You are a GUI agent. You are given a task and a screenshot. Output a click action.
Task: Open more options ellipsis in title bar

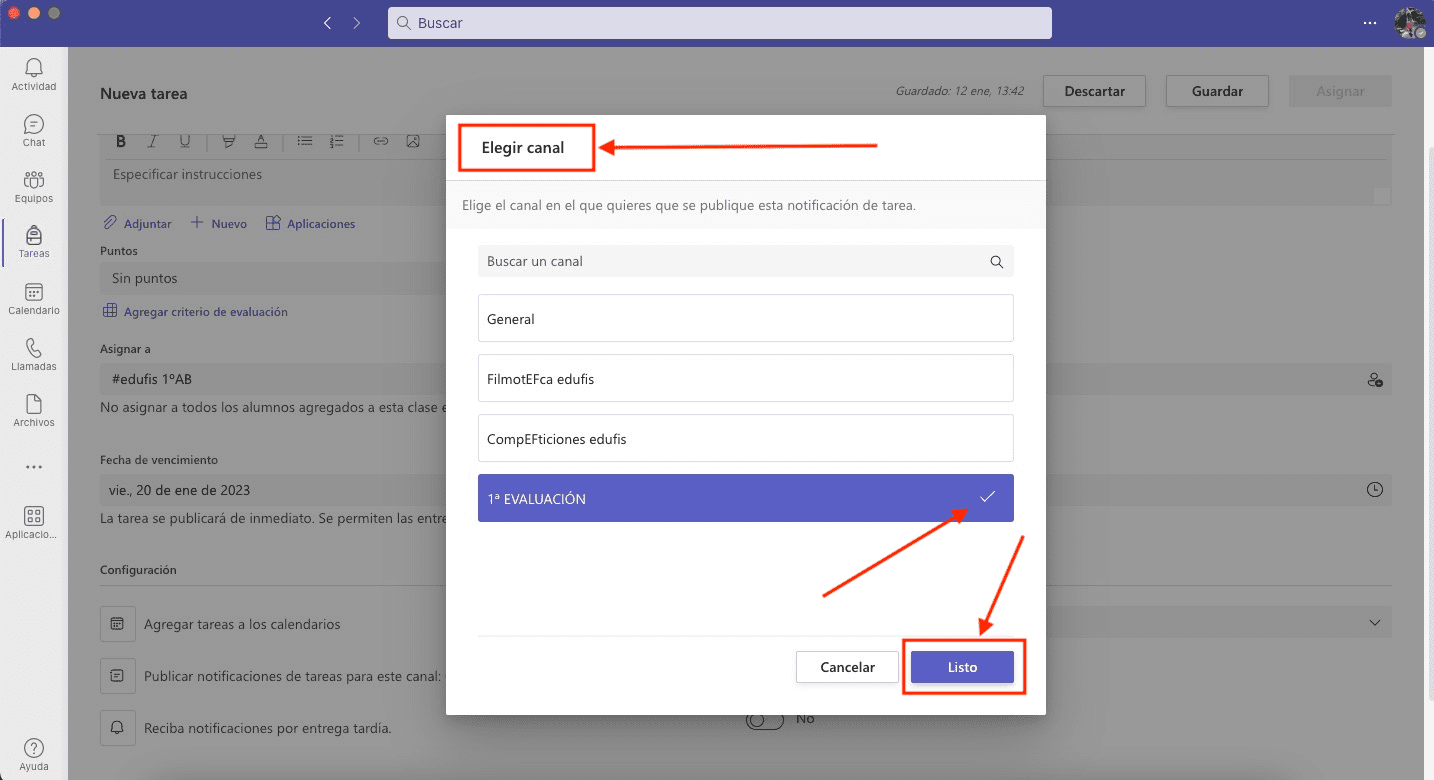pos(1370,23)
